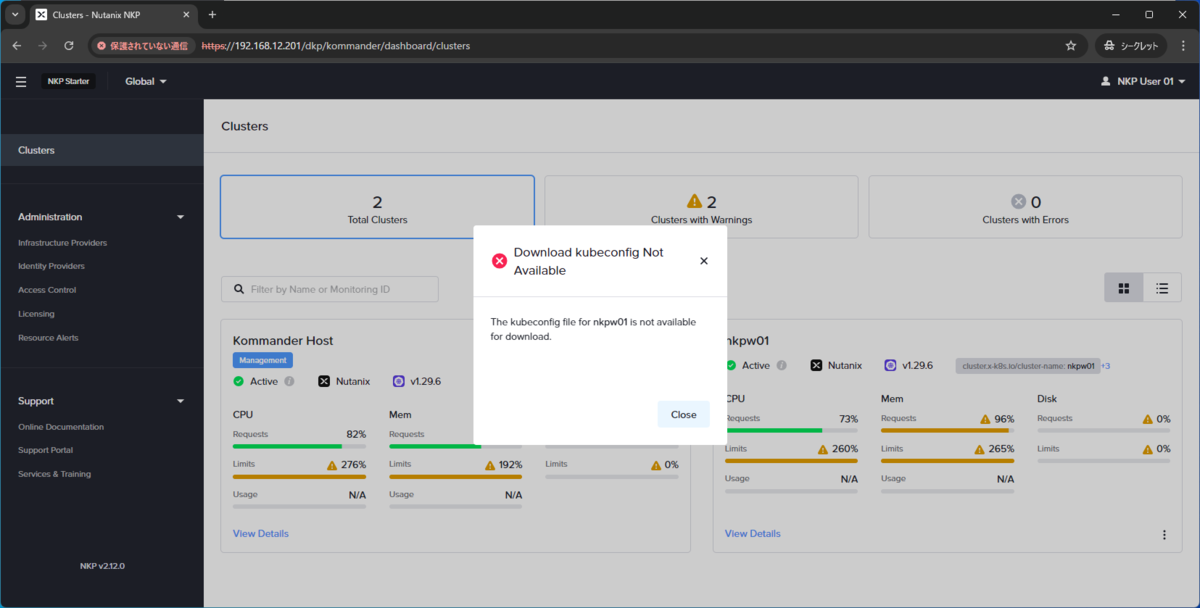Select the Total Clusters summary card
Screen dimensions: 1200x608
click(377, 207)
